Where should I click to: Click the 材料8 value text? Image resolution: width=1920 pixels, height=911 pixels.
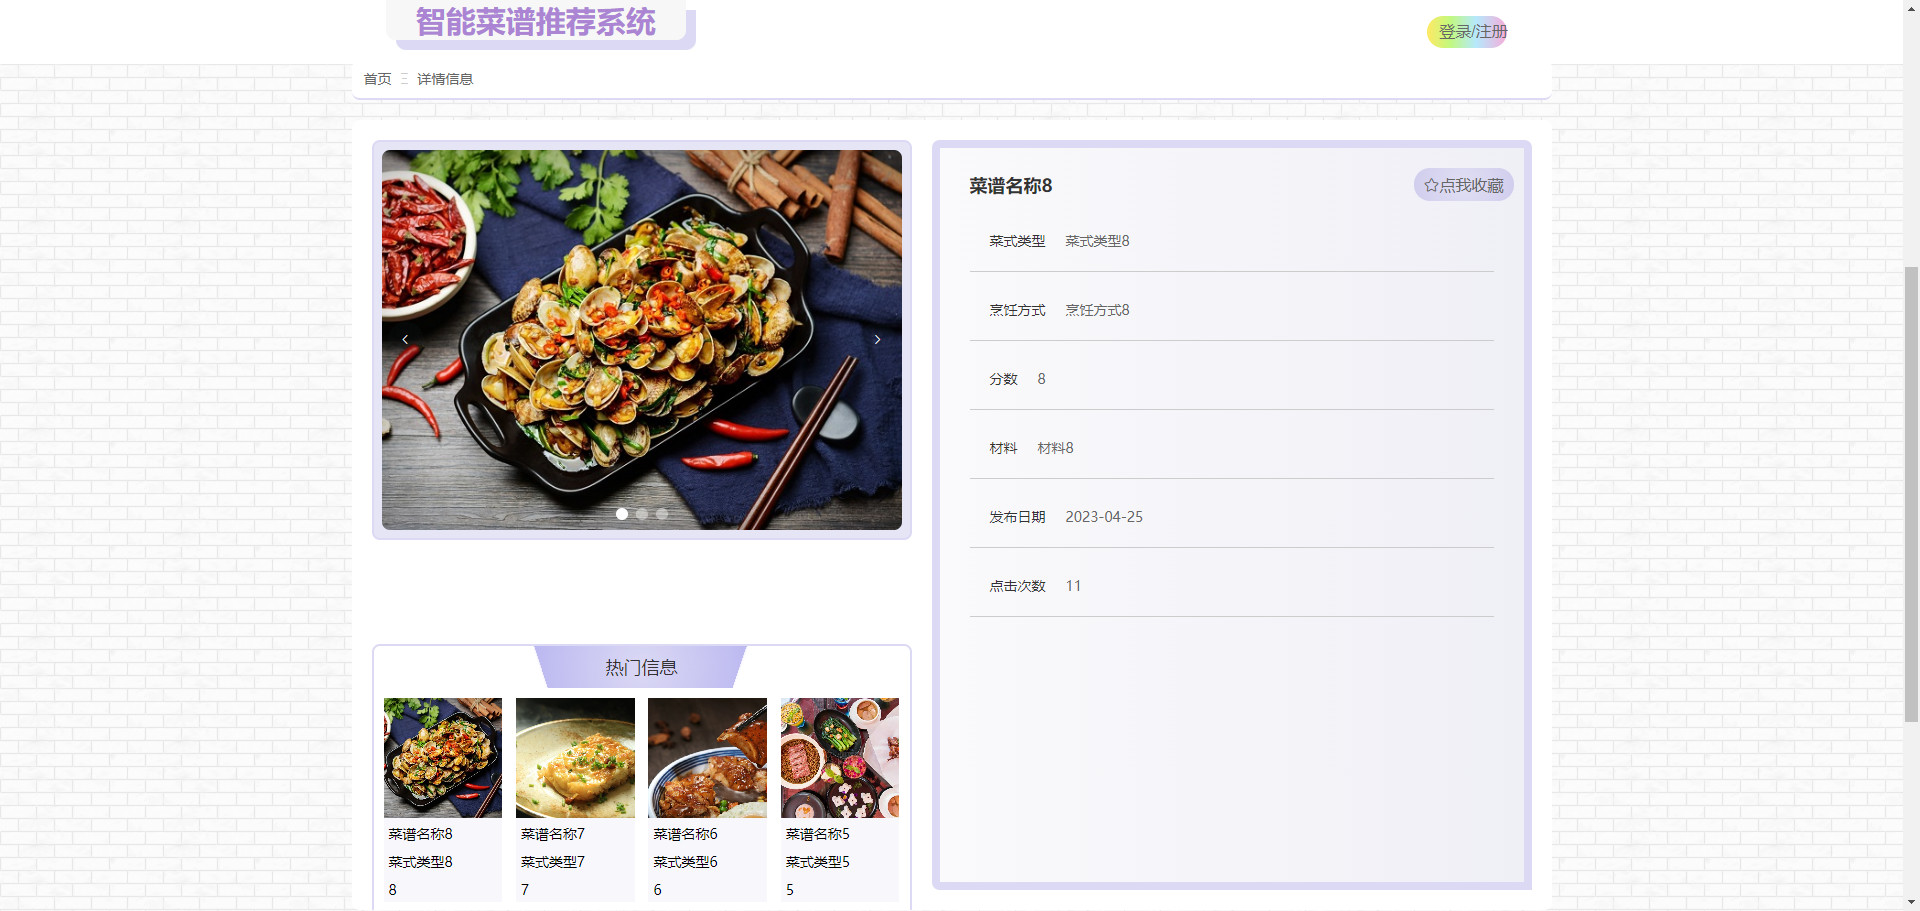coord(1055,448)
